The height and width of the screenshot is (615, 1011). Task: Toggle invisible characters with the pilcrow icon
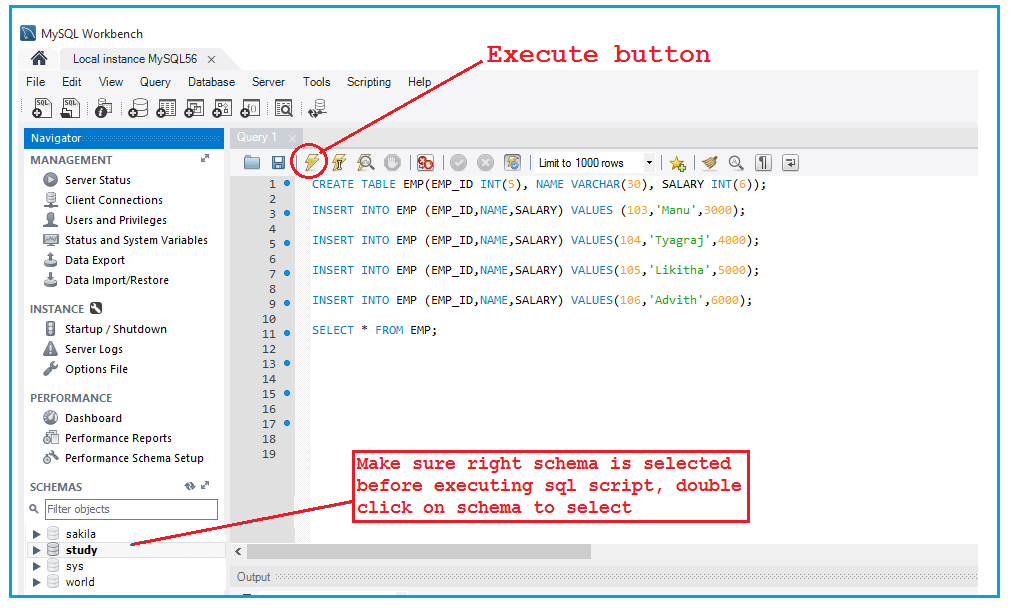pos(762,162)
